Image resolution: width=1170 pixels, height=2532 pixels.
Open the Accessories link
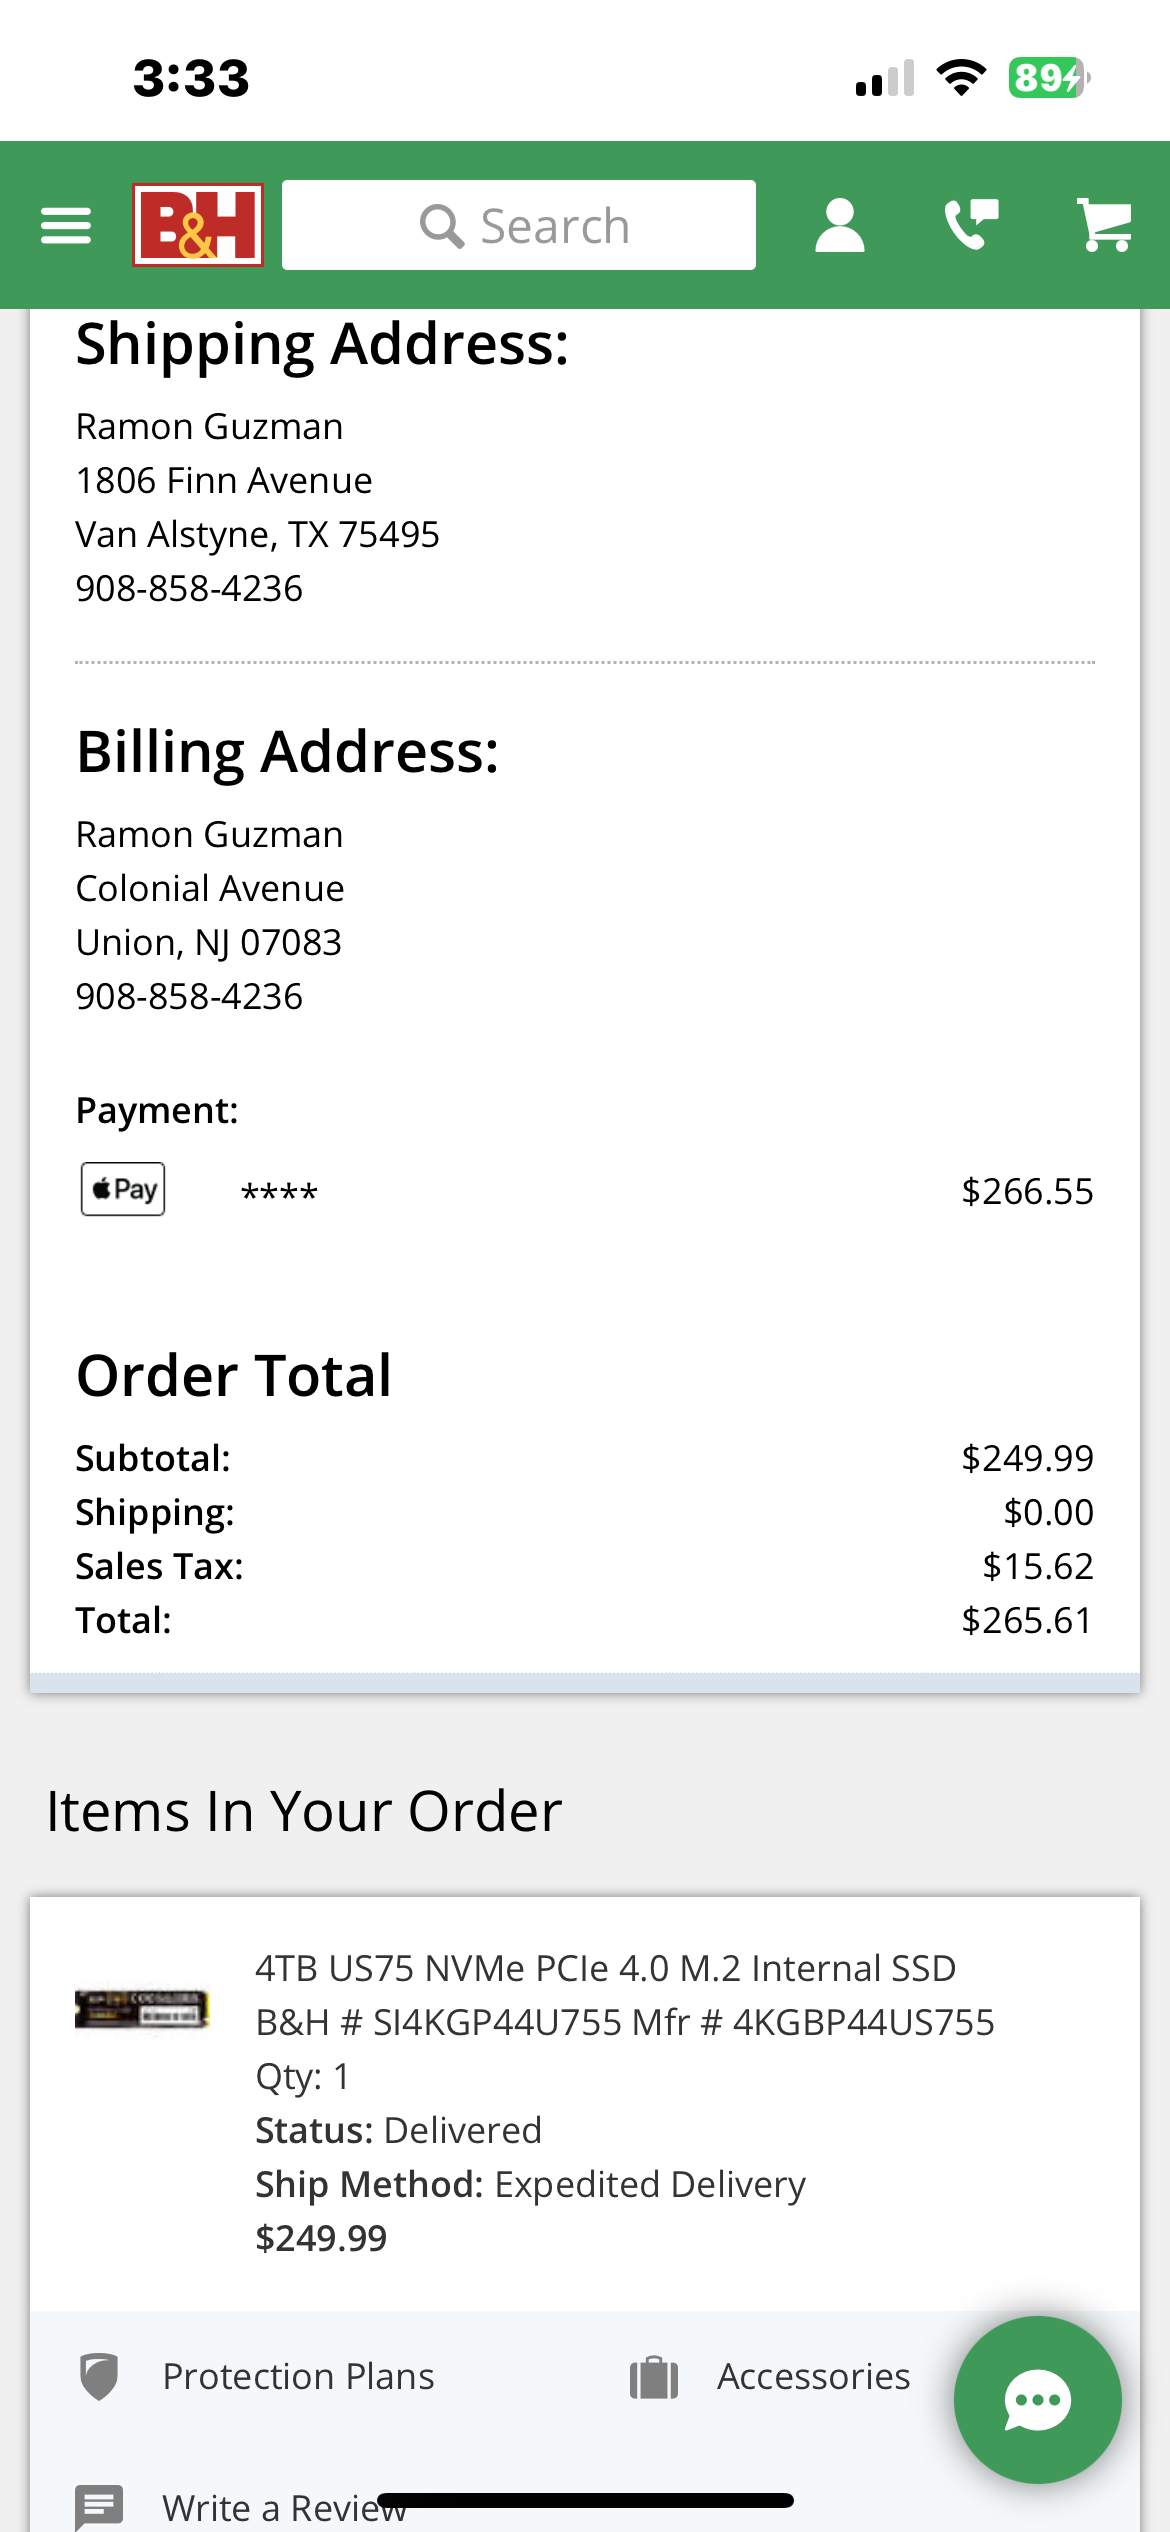[813, 2377]
